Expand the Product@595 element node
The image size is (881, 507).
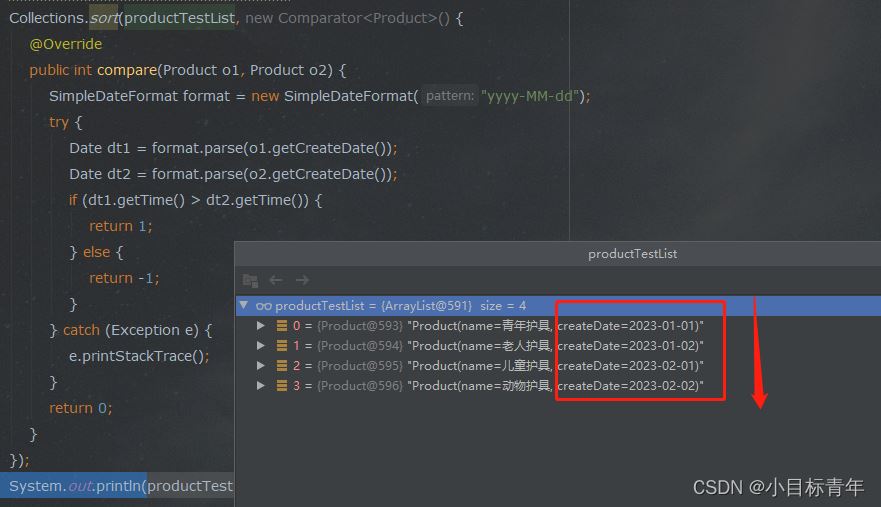(x=262, y=366)
